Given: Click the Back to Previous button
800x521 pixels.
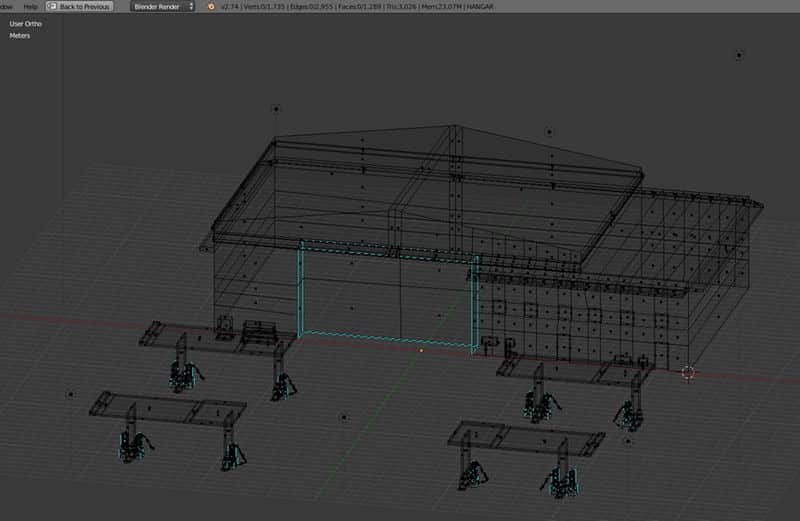Looking at the screenshot, I should click(x=79, y=6).
